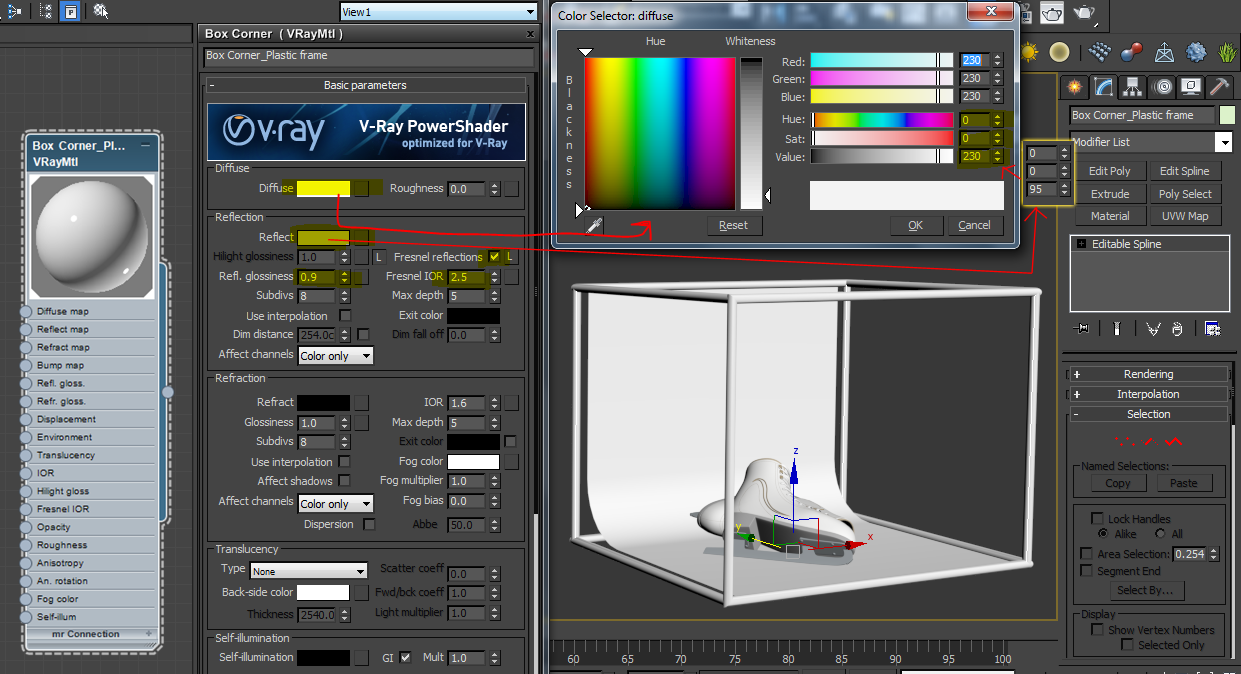The width and height of the screenshot is (1241, 674).
Task: Activate the Vertex sub-object icon under Selection
Action: tap(1125, 441)
